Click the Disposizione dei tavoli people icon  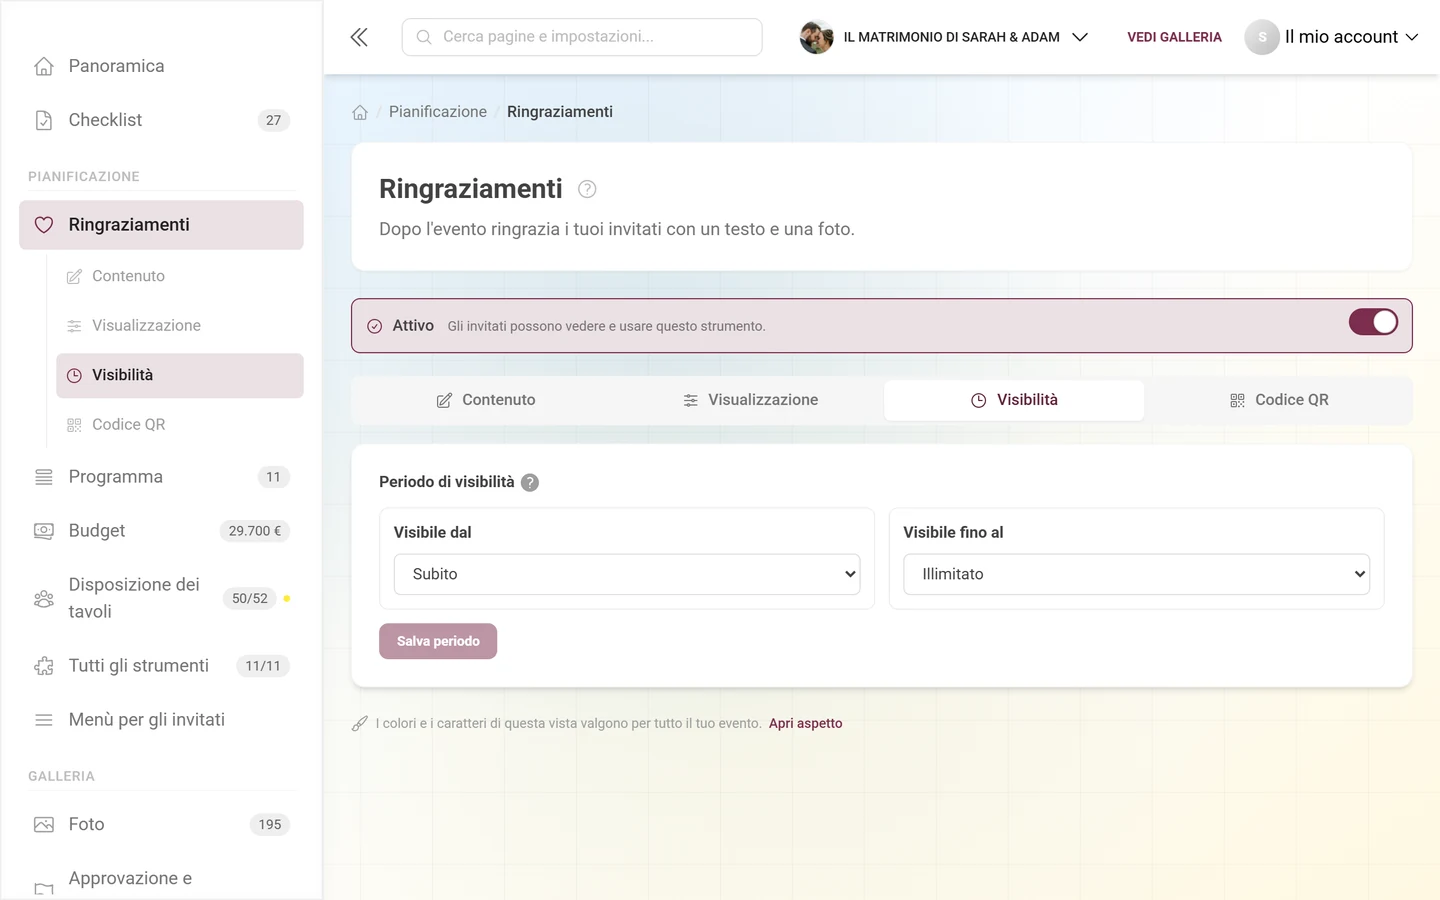tap(44, 598)
